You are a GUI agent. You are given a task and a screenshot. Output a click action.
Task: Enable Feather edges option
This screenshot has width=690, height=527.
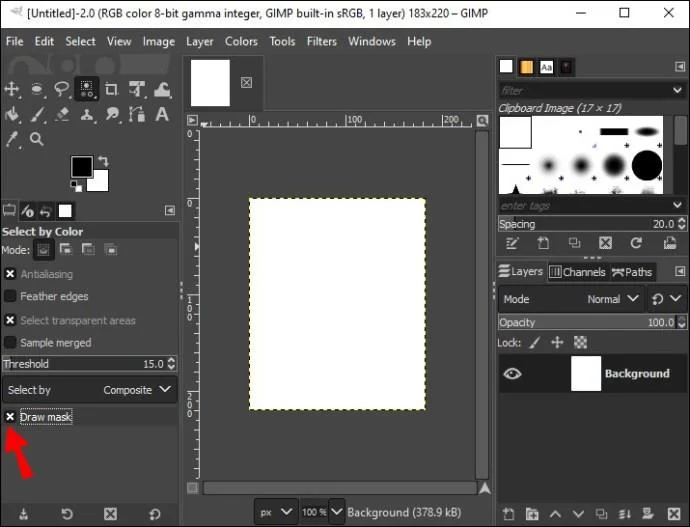pos(10,296)
